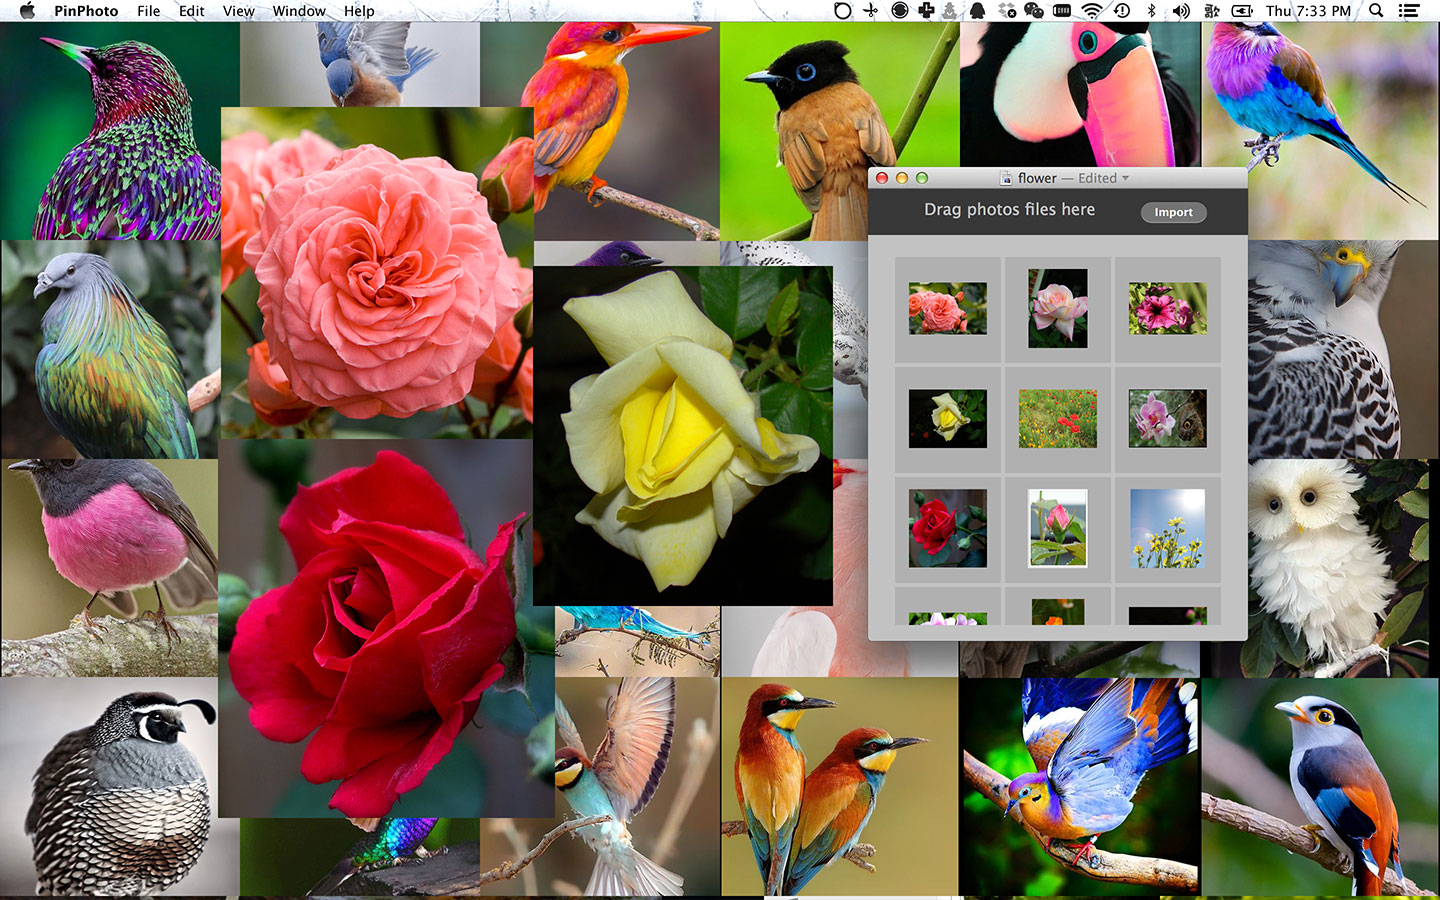Open the battery status menu
Viewport: 1440px width, 900px height.
tap(1240, 10)
